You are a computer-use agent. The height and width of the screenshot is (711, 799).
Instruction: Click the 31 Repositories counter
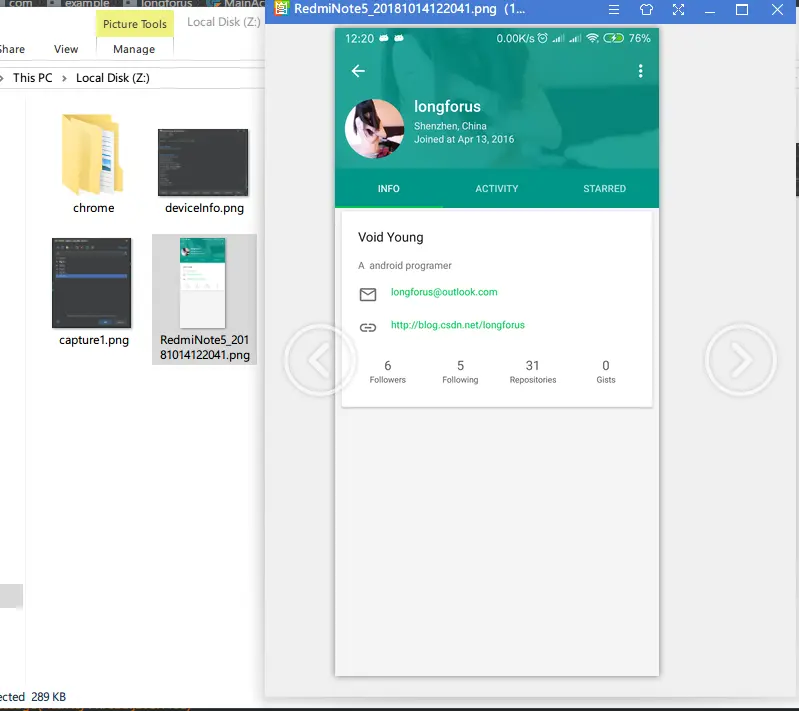pos(532,372)
